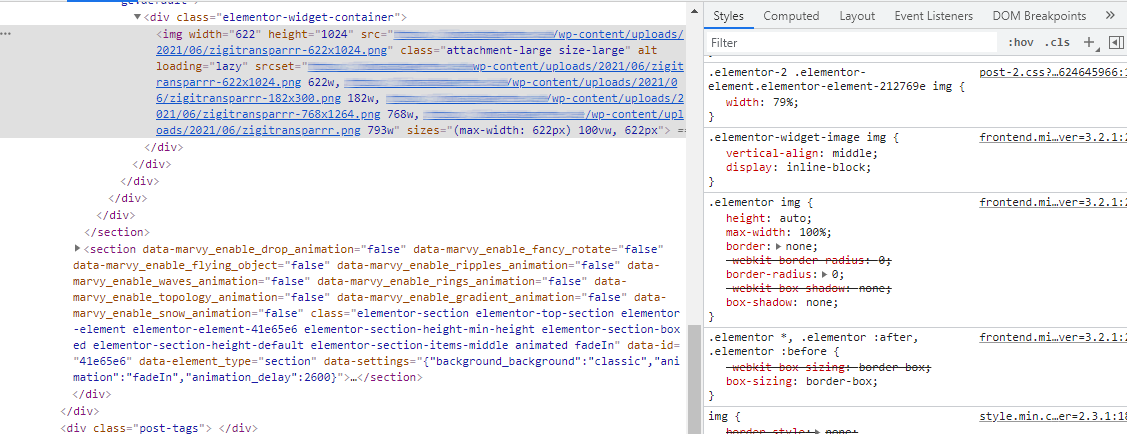Expand the collapsed section ellipsis content
The image size is (1127, 434).
coord(352,377)
